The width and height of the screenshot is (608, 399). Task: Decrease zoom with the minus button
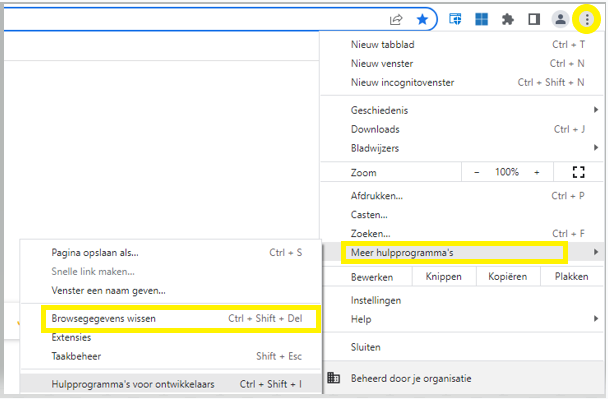click(x=477, y=172)
